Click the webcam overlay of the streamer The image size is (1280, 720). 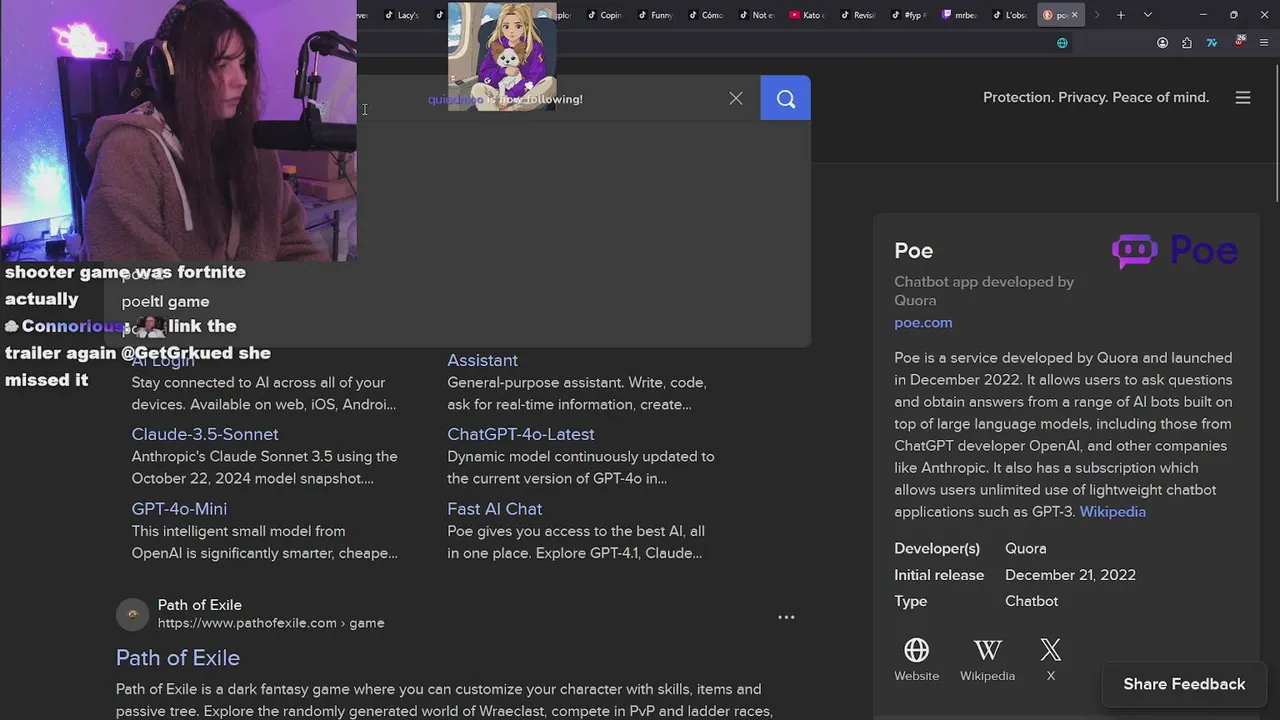tap(179, 130)
